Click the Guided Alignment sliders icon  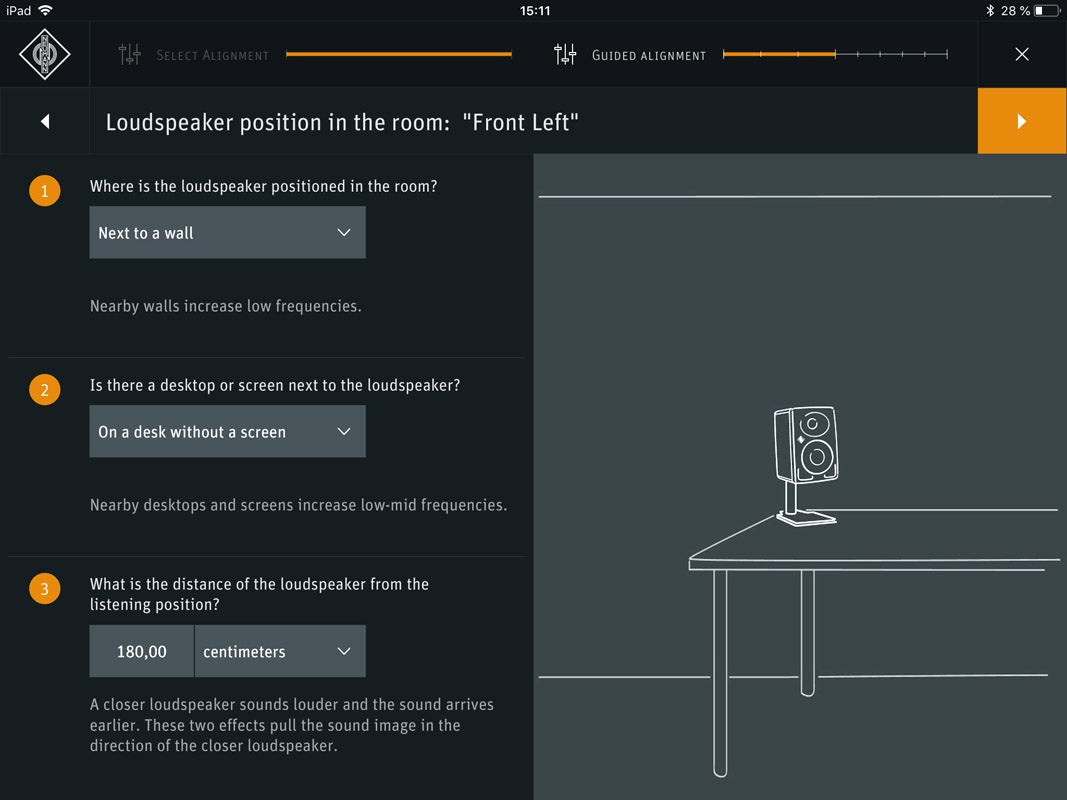click(x=565, y=55)
